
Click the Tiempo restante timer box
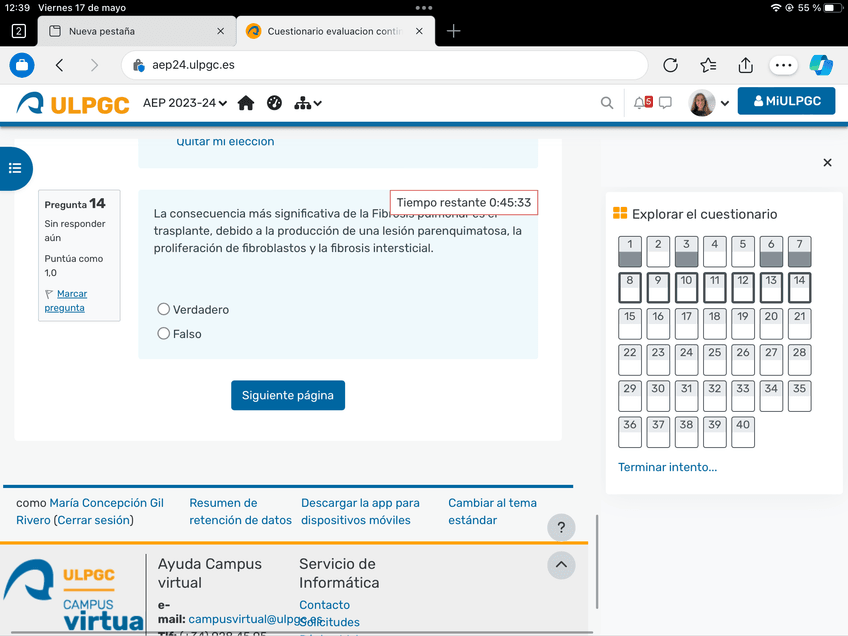(x=464, y=202)
